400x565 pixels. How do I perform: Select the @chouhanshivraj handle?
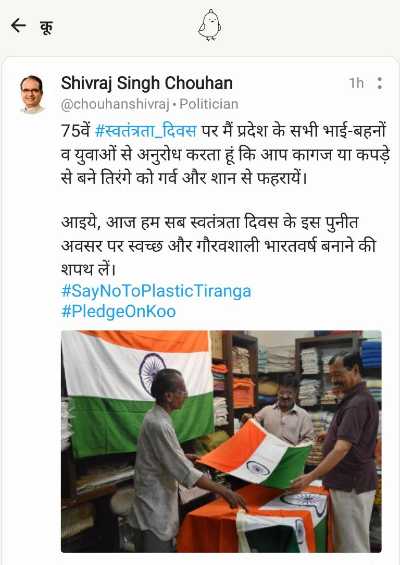[x=115, y=104]
